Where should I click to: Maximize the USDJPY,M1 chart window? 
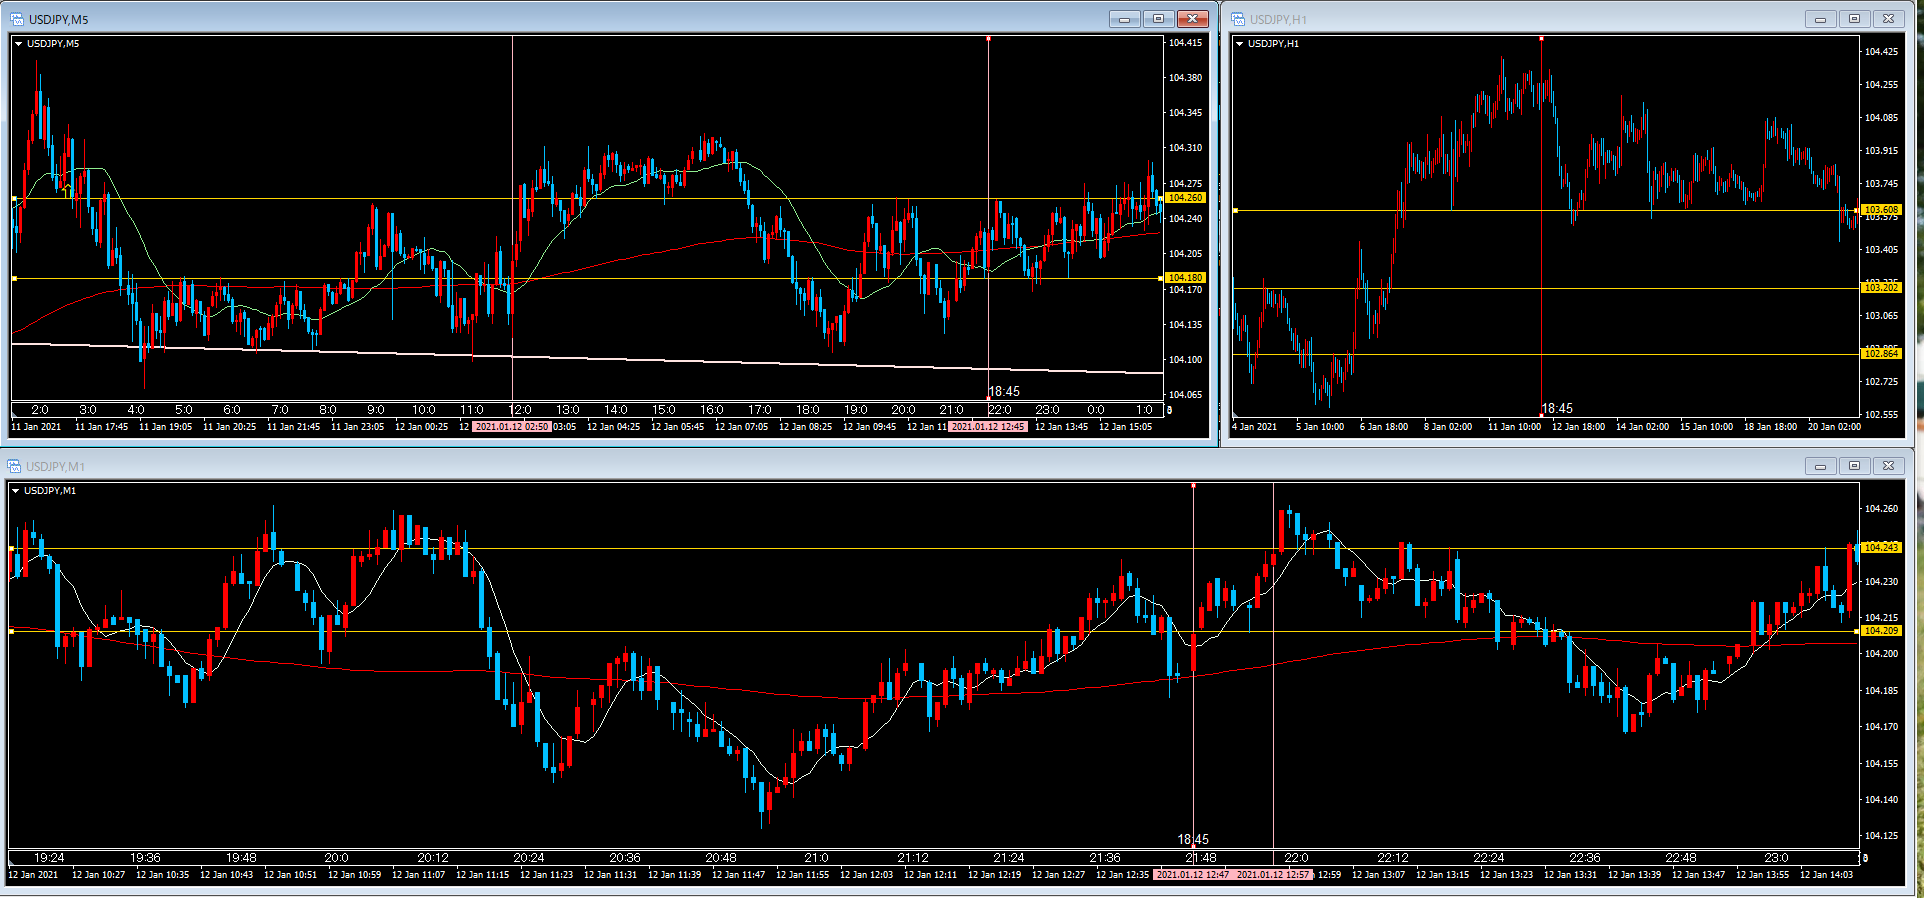[x=1854, y=466]
